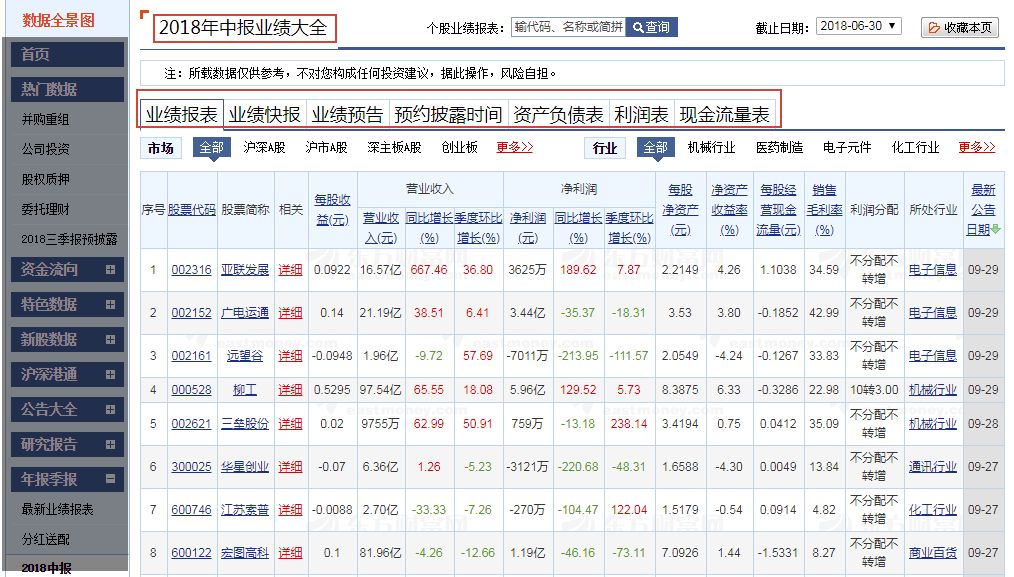Viewport: 1014px width, 577px height.
Task: Expand the 研究报告 sidebar plus icon
Action: pos(110,444)
